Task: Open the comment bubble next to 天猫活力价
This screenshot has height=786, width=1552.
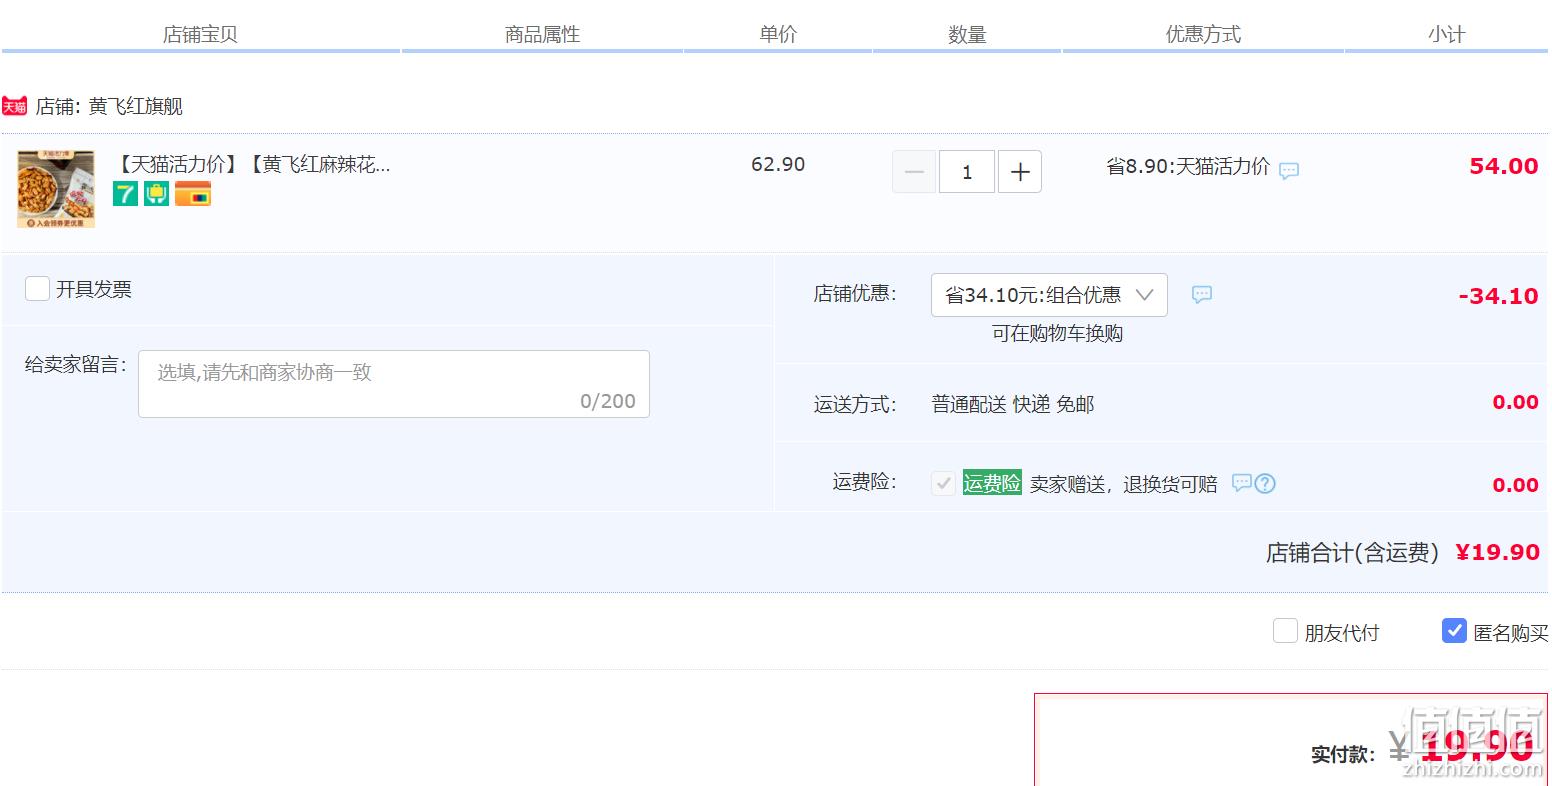Action: coord(1289,171)
